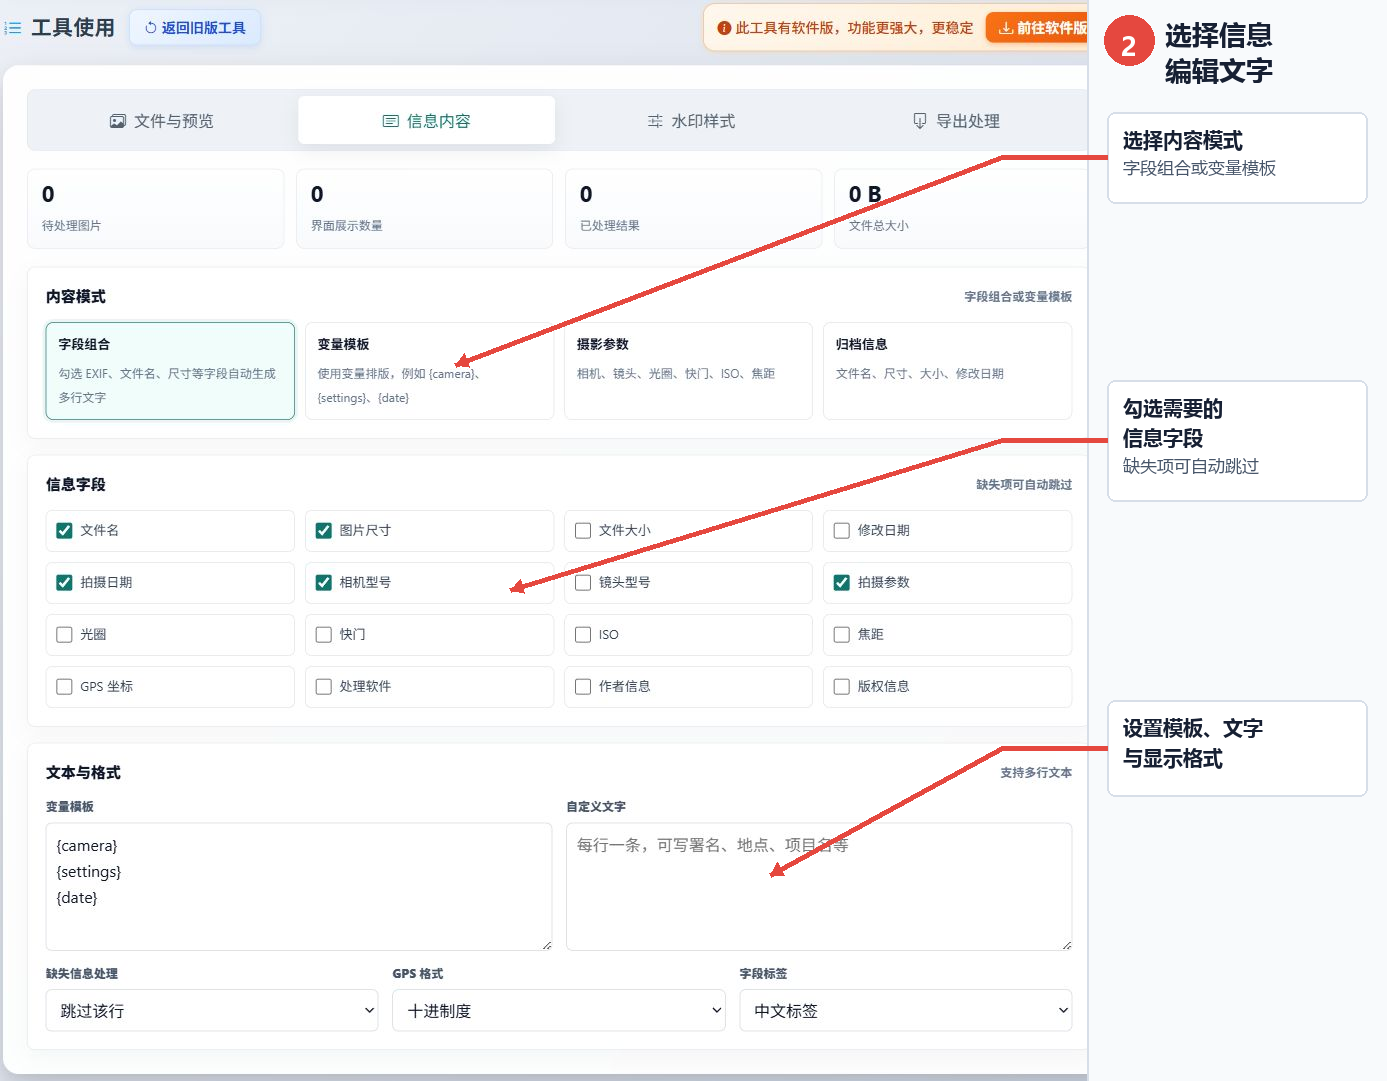Click the 信息字段 section heading
1387x1081 pixels.
[x=76, y=485]
